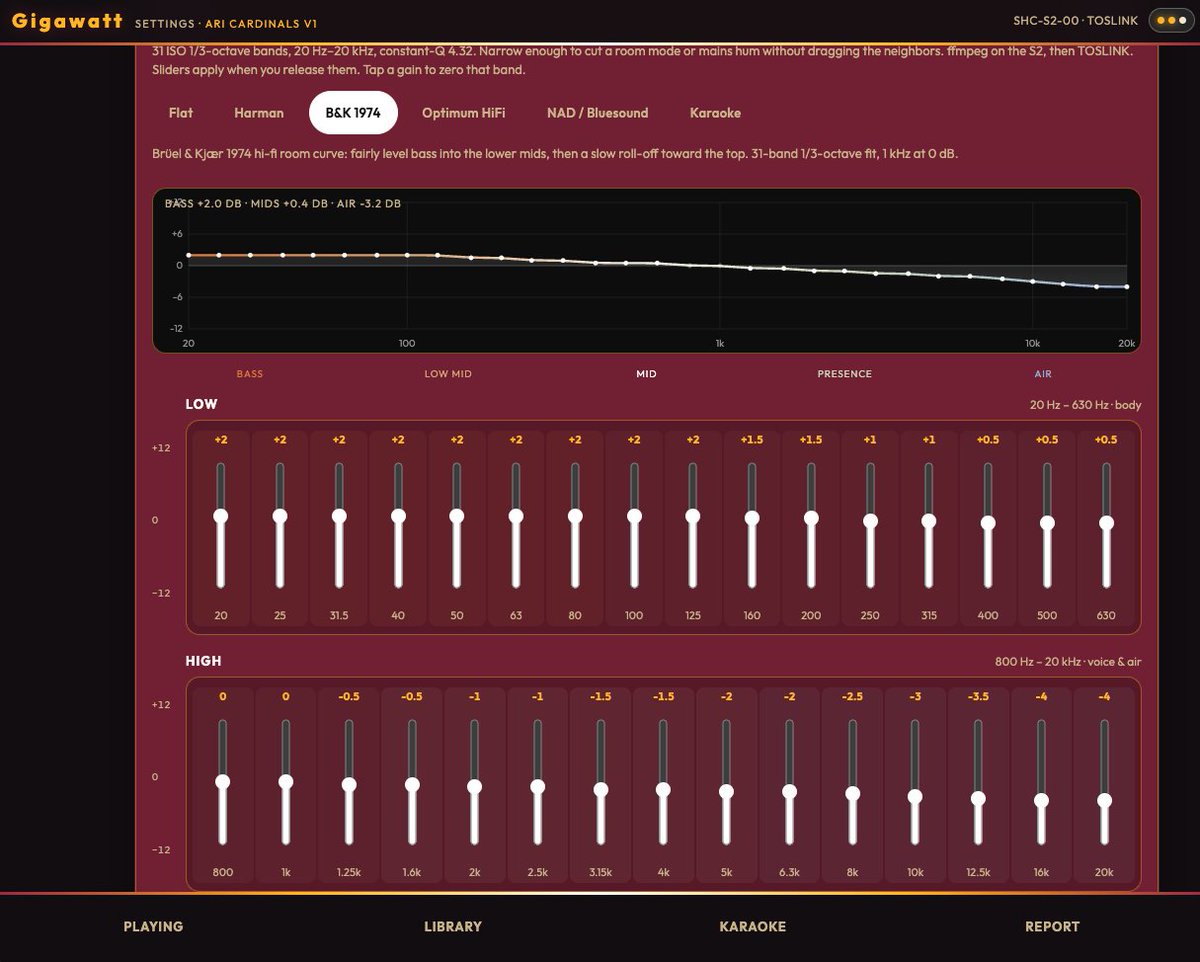Click the 2.5k band slider

click(538, 783)
